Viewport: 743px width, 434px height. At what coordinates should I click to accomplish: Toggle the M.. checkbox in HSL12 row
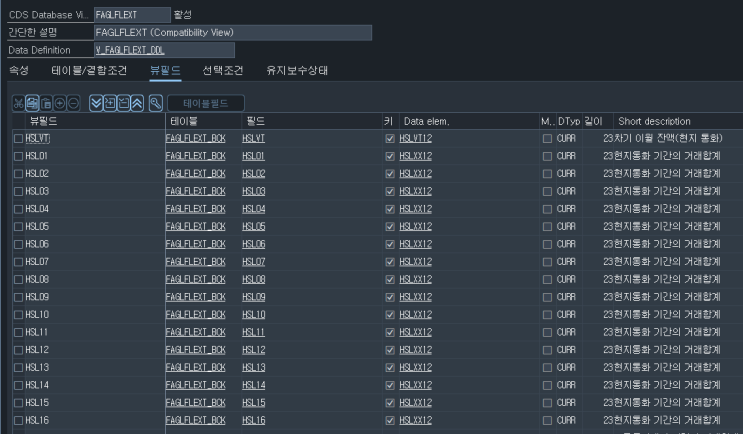point(547,350)
